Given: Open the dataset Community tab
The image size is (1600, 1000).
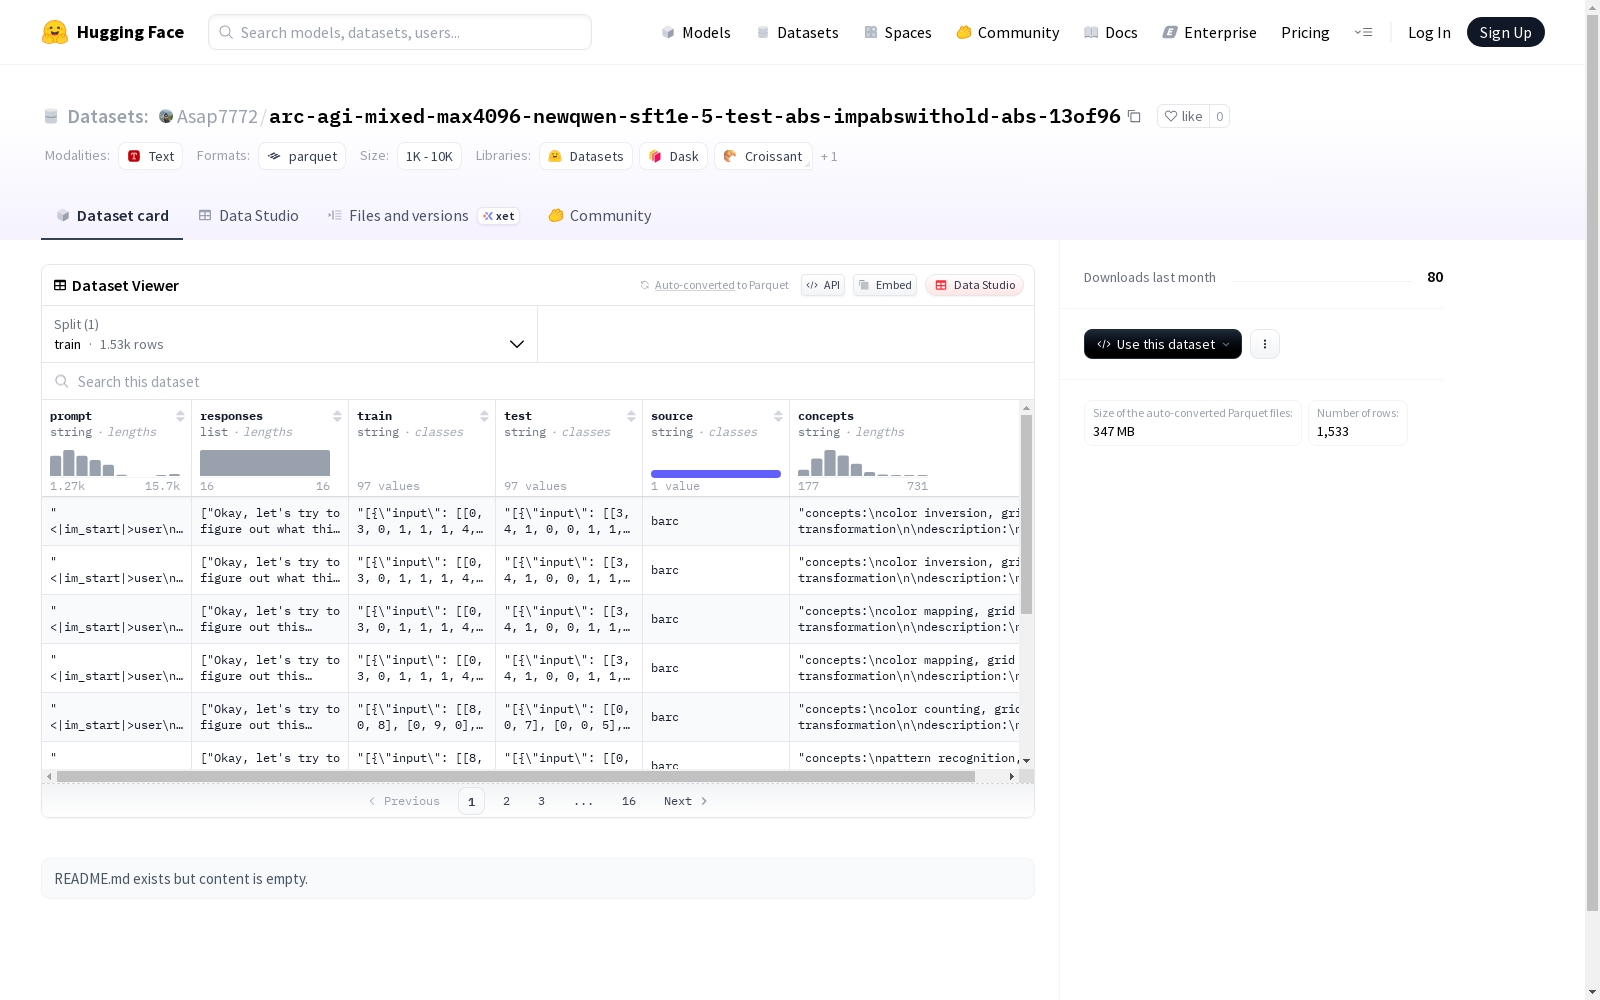Looking at the screenshot, I should click(x=600, y=216).
